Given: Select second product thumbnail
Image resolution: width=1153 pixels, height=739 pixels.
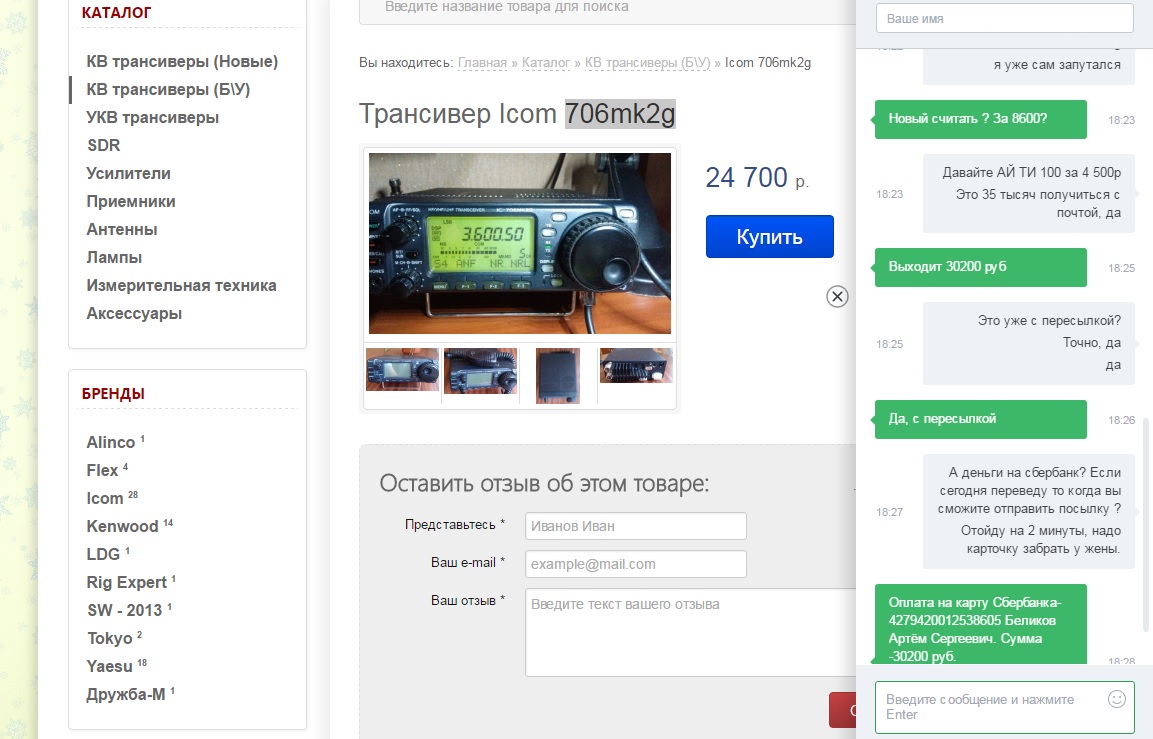Looking at the screenshot, I should (x=480, y=371).
